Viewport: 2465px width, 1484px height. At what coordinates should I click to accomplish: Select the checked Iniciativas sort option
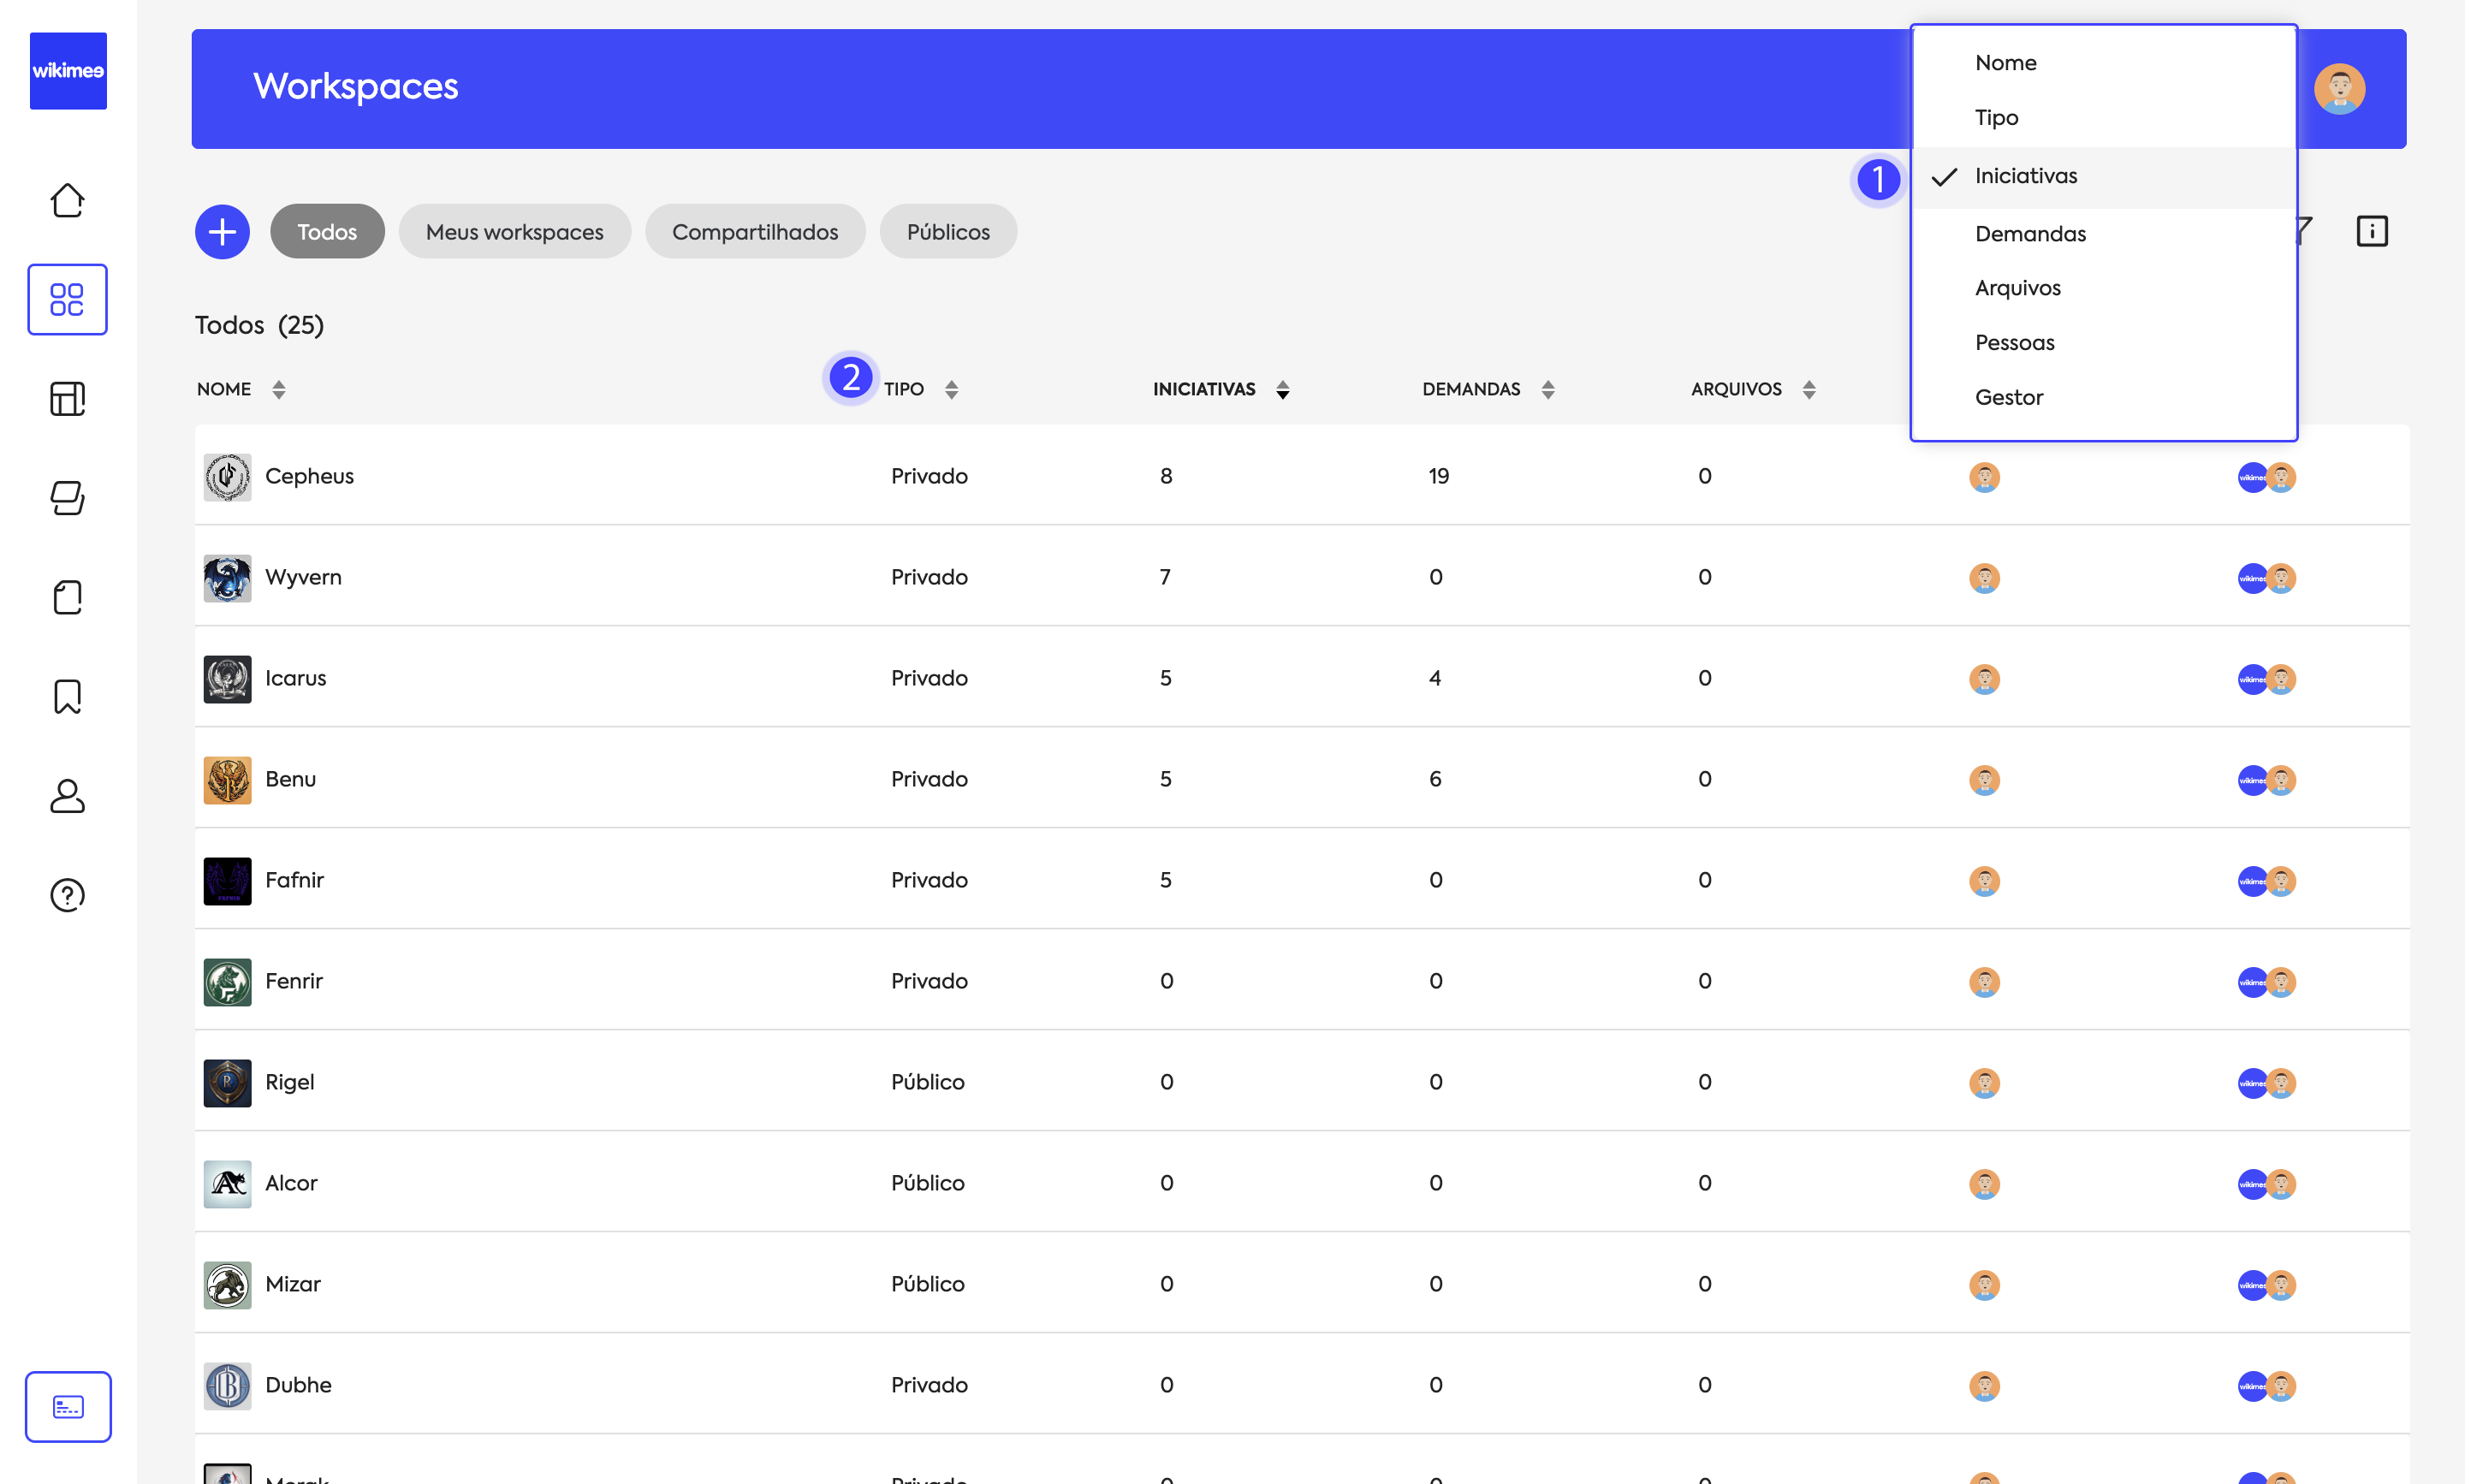[2025, 176]
